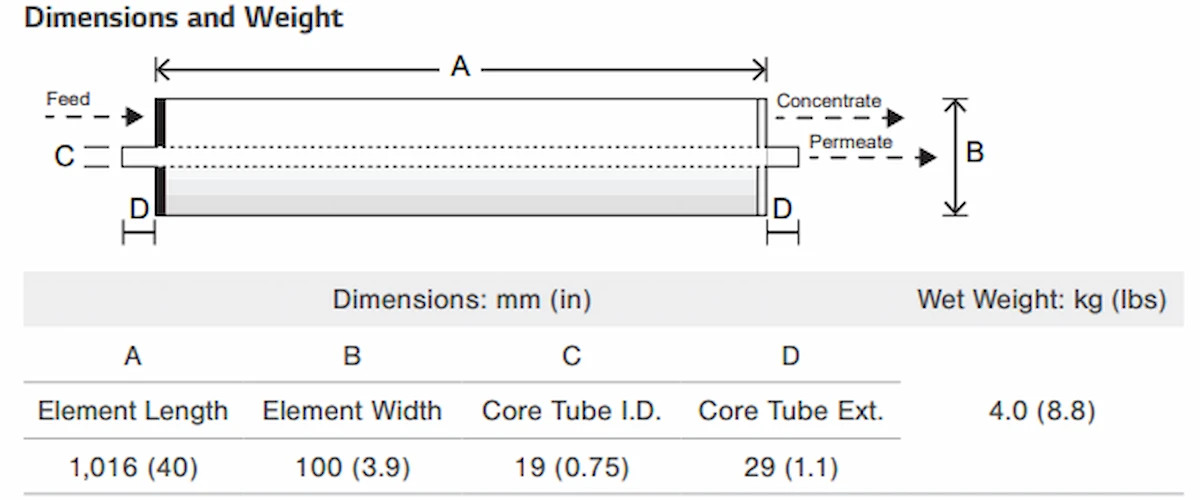The image size is (1200, 500).
Task: Select the "Core Tube I.D." cell
Action: (571, 411)
